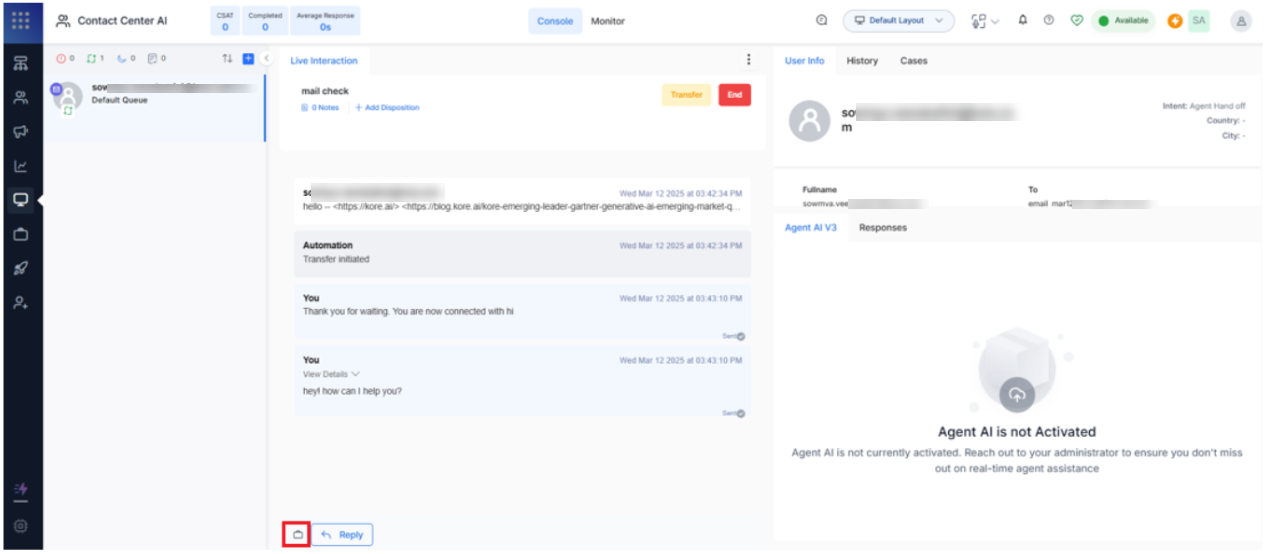Click the briefcase icon beside Reply

point(297,535)
